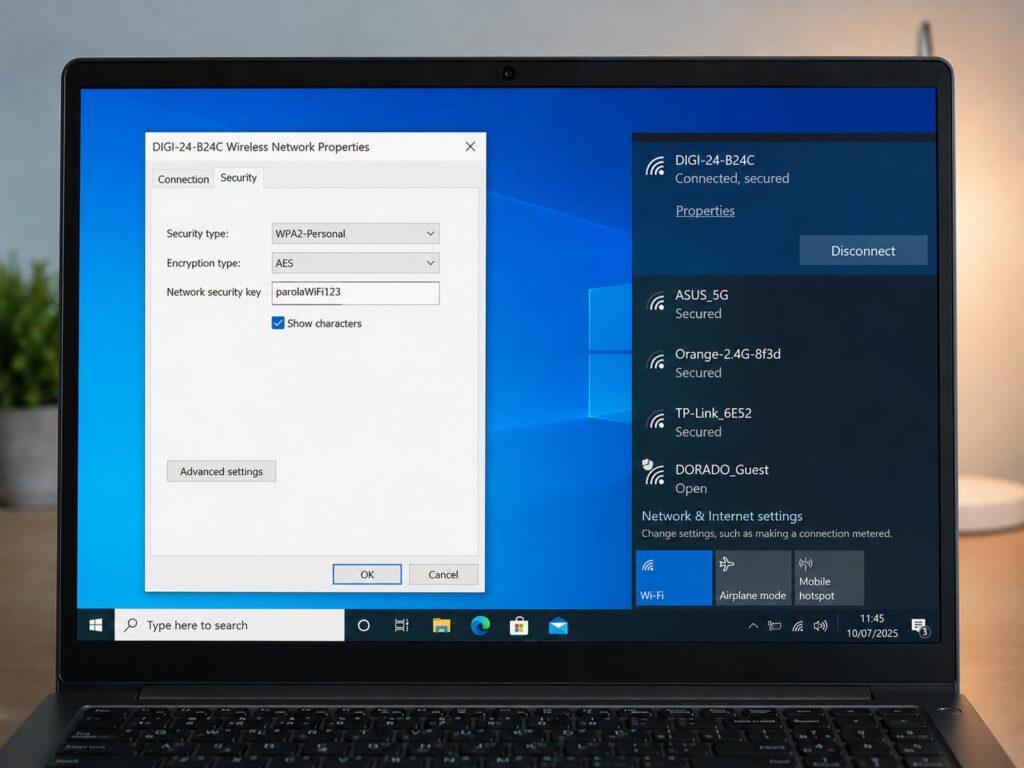Open the Action Center notifications icon
This screenshot has height=768, width=1024.
(920, 627)
